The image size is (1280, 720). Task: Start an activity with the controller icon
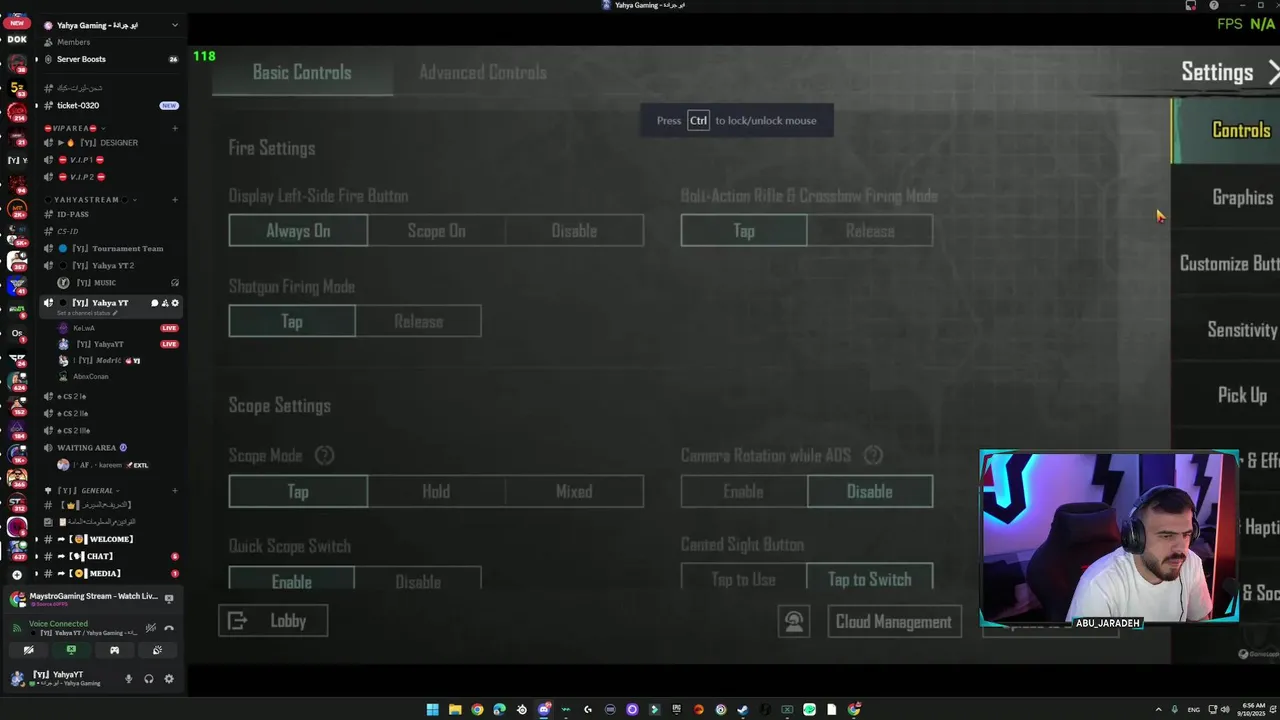click(x=114, y=650)
